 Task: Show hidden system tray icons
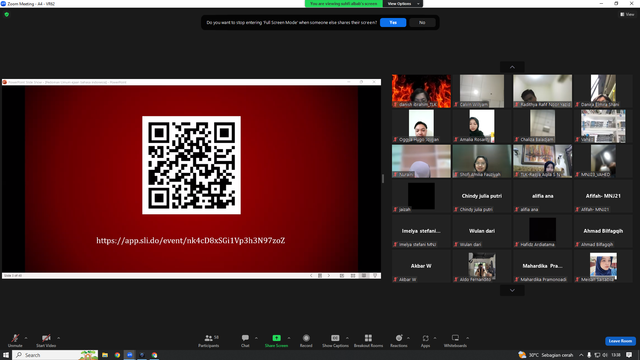coord(581,355)
